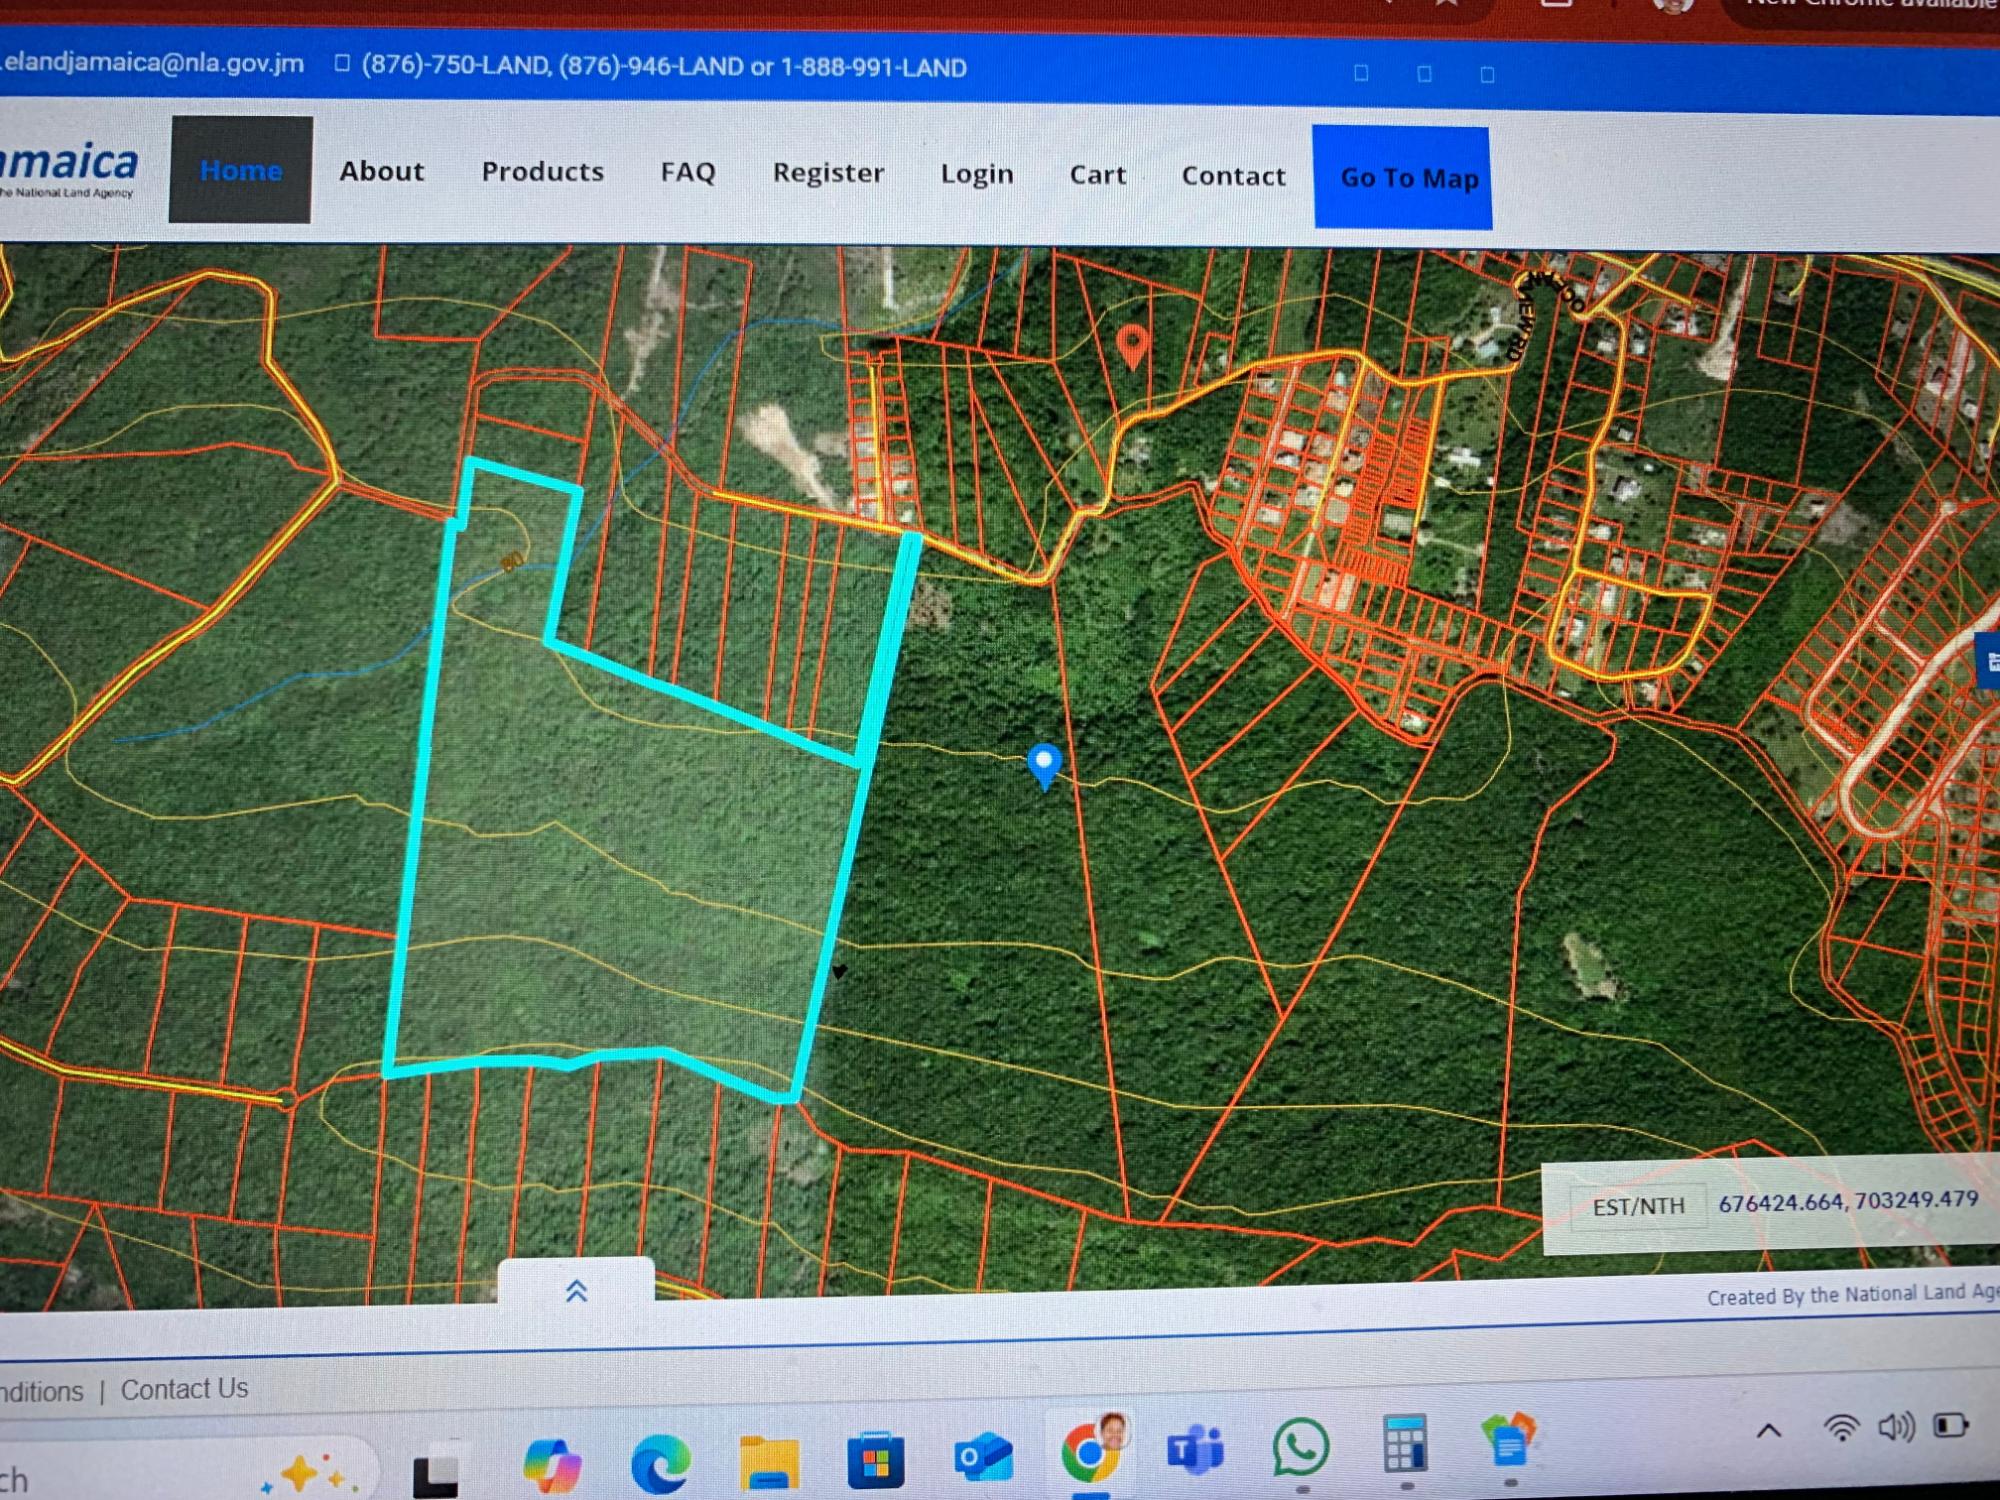Open WhatsApp from the taskbar

point(1300,1447)
